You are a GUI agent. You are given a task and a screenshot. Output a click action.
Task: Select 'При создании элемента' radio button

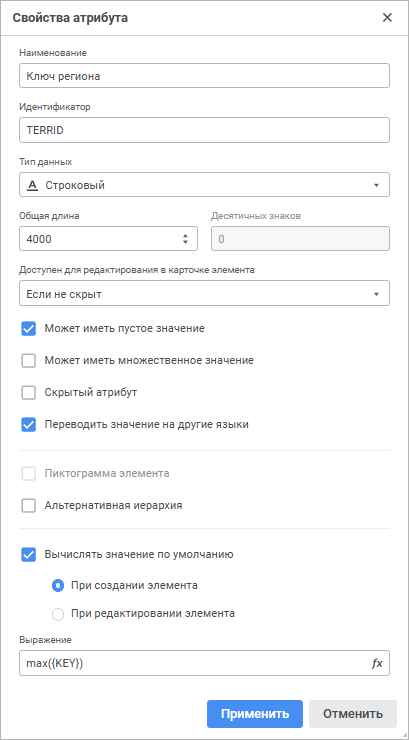click(x=58, y=586)
